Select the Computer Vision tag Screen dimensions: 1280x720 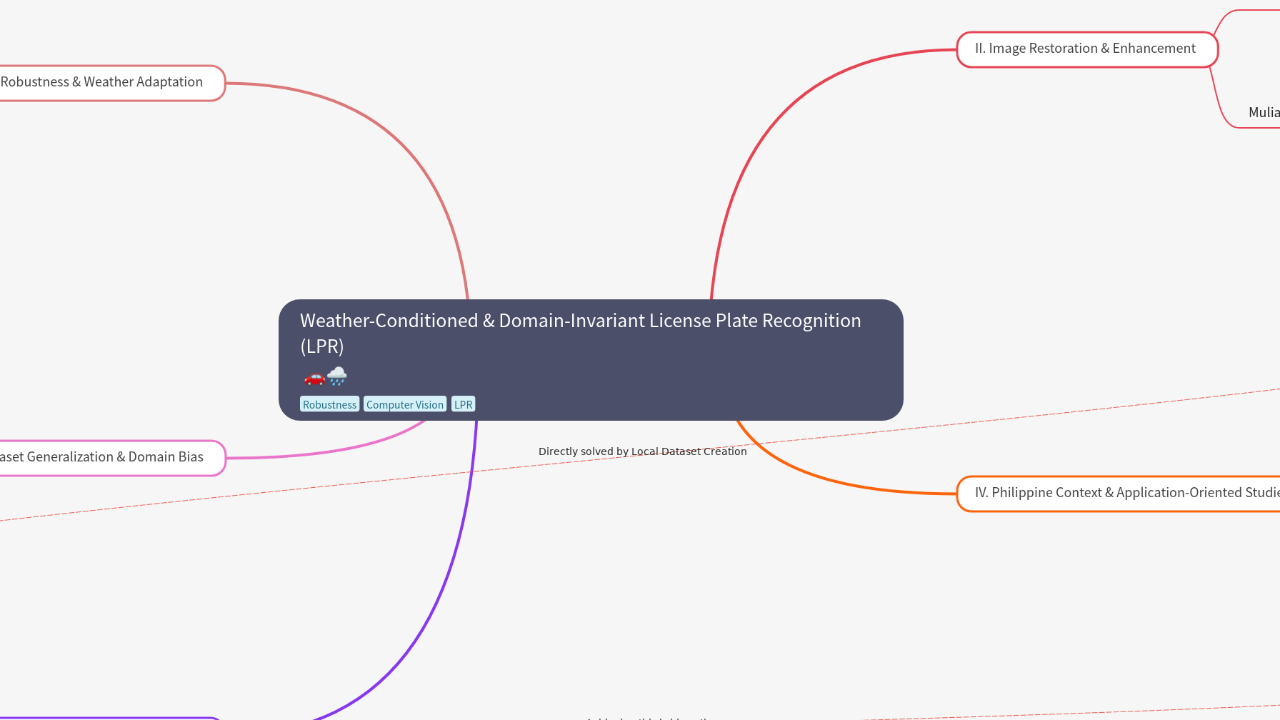pos(404,405)
